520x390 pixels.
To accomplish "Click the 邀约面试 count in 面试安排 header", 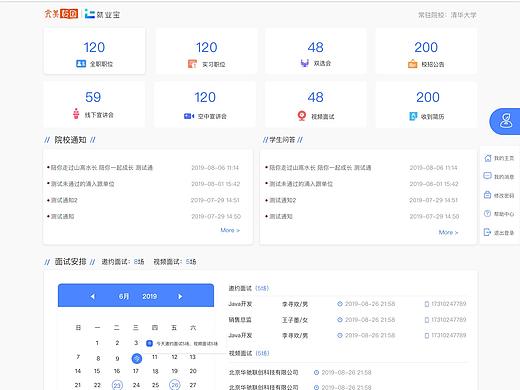I will coord(139,262).
